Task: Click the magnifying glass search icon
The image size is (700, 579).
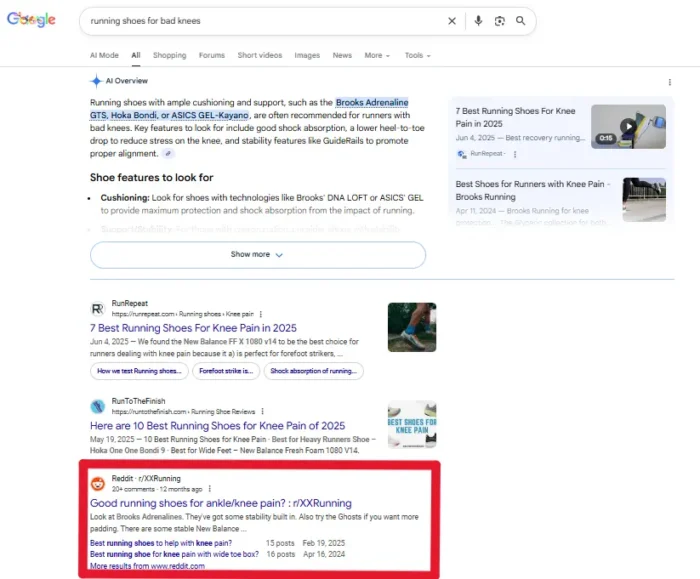Action: tap(521, 21)
